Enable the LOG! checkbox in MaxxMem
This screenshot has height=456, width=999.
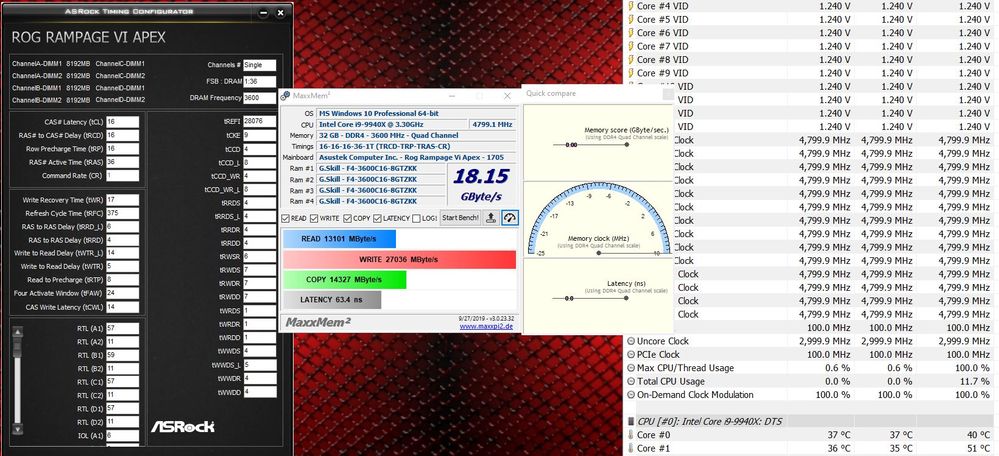tap(416, 218)
